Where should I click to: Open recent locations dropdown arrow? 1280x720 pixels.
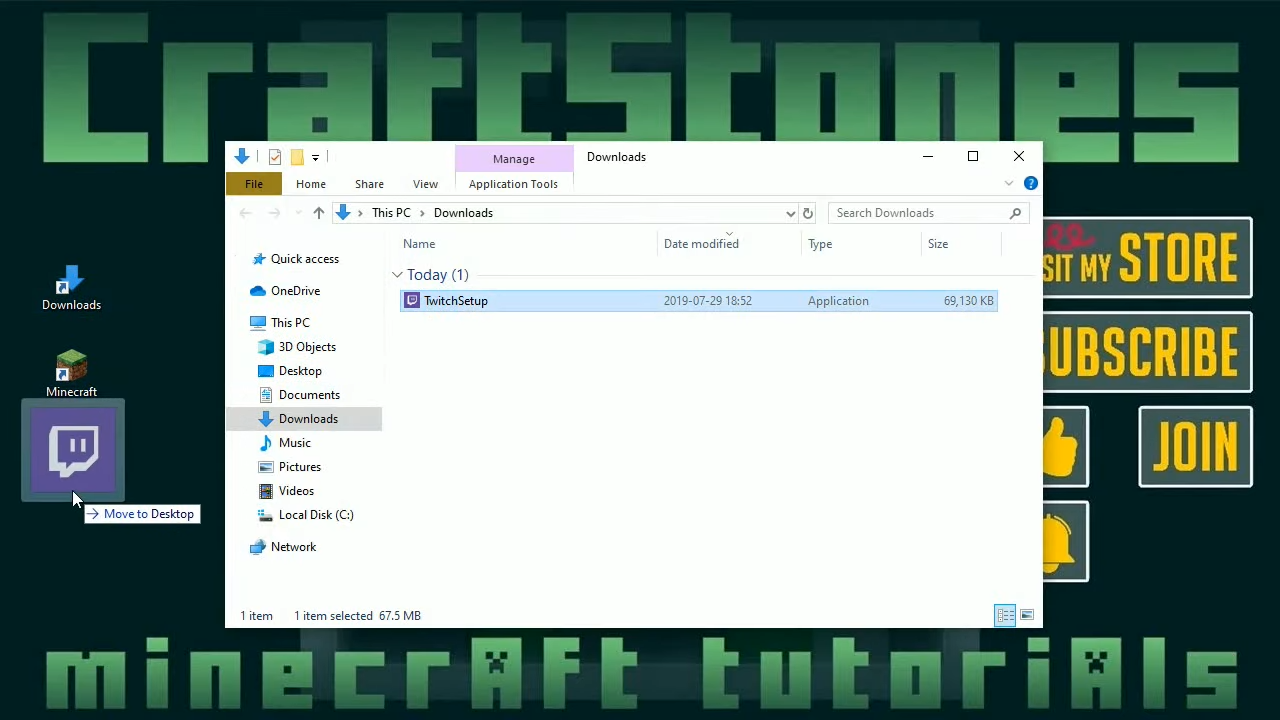(x=296, y=213)
